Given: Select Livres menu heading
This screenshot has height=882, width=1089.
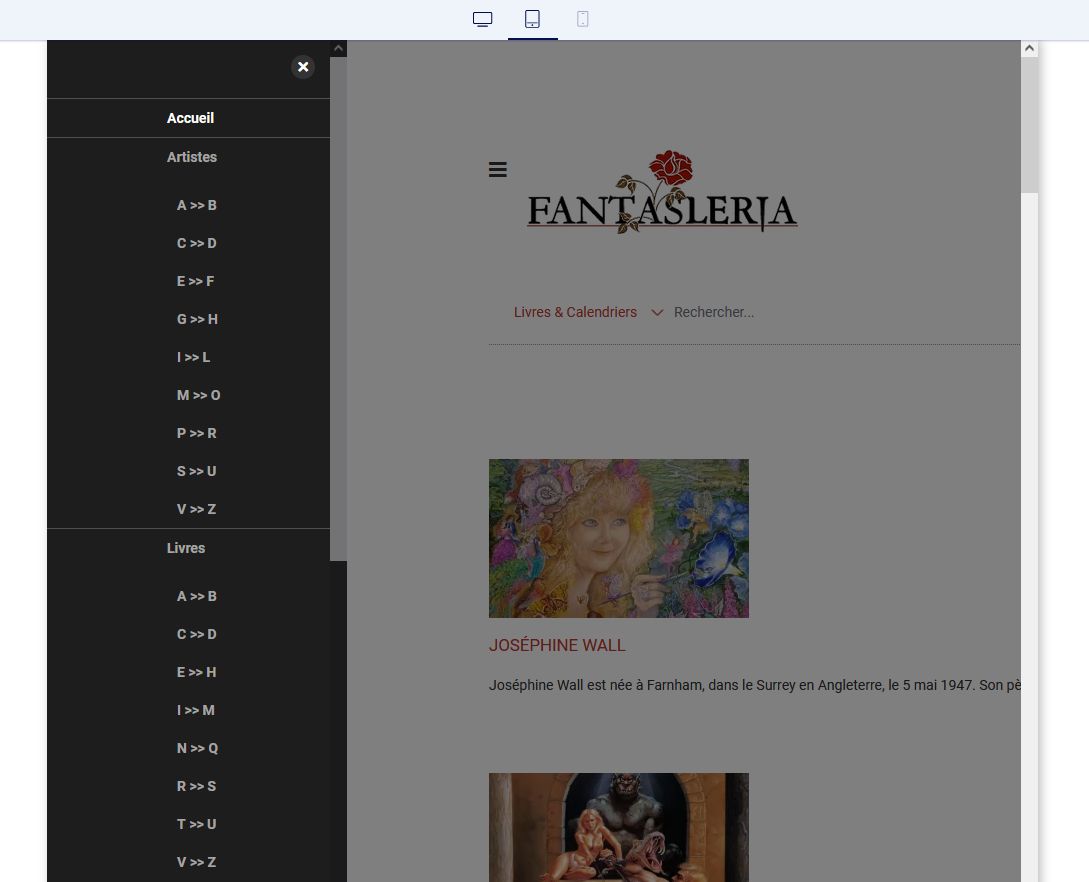Looking at the screenshot, I should pos(185,548).
